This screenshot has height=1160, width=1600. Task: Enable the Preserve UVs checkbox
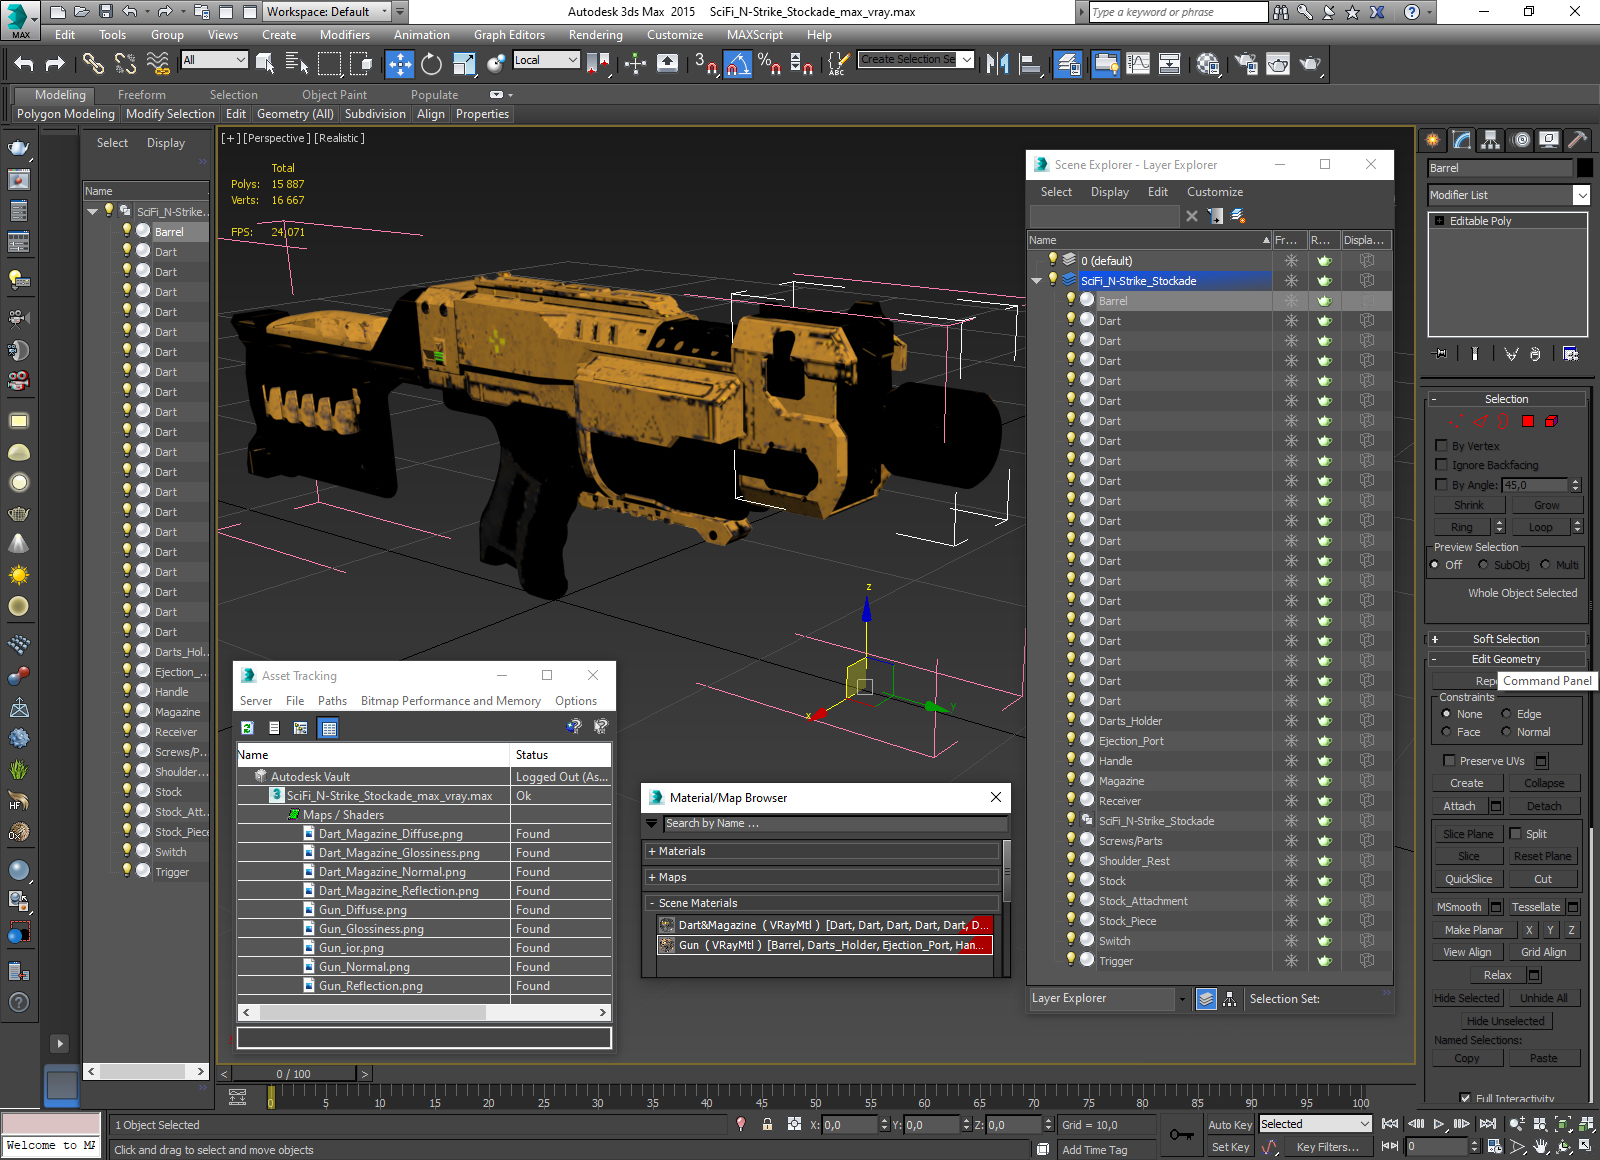point(1449,761)
